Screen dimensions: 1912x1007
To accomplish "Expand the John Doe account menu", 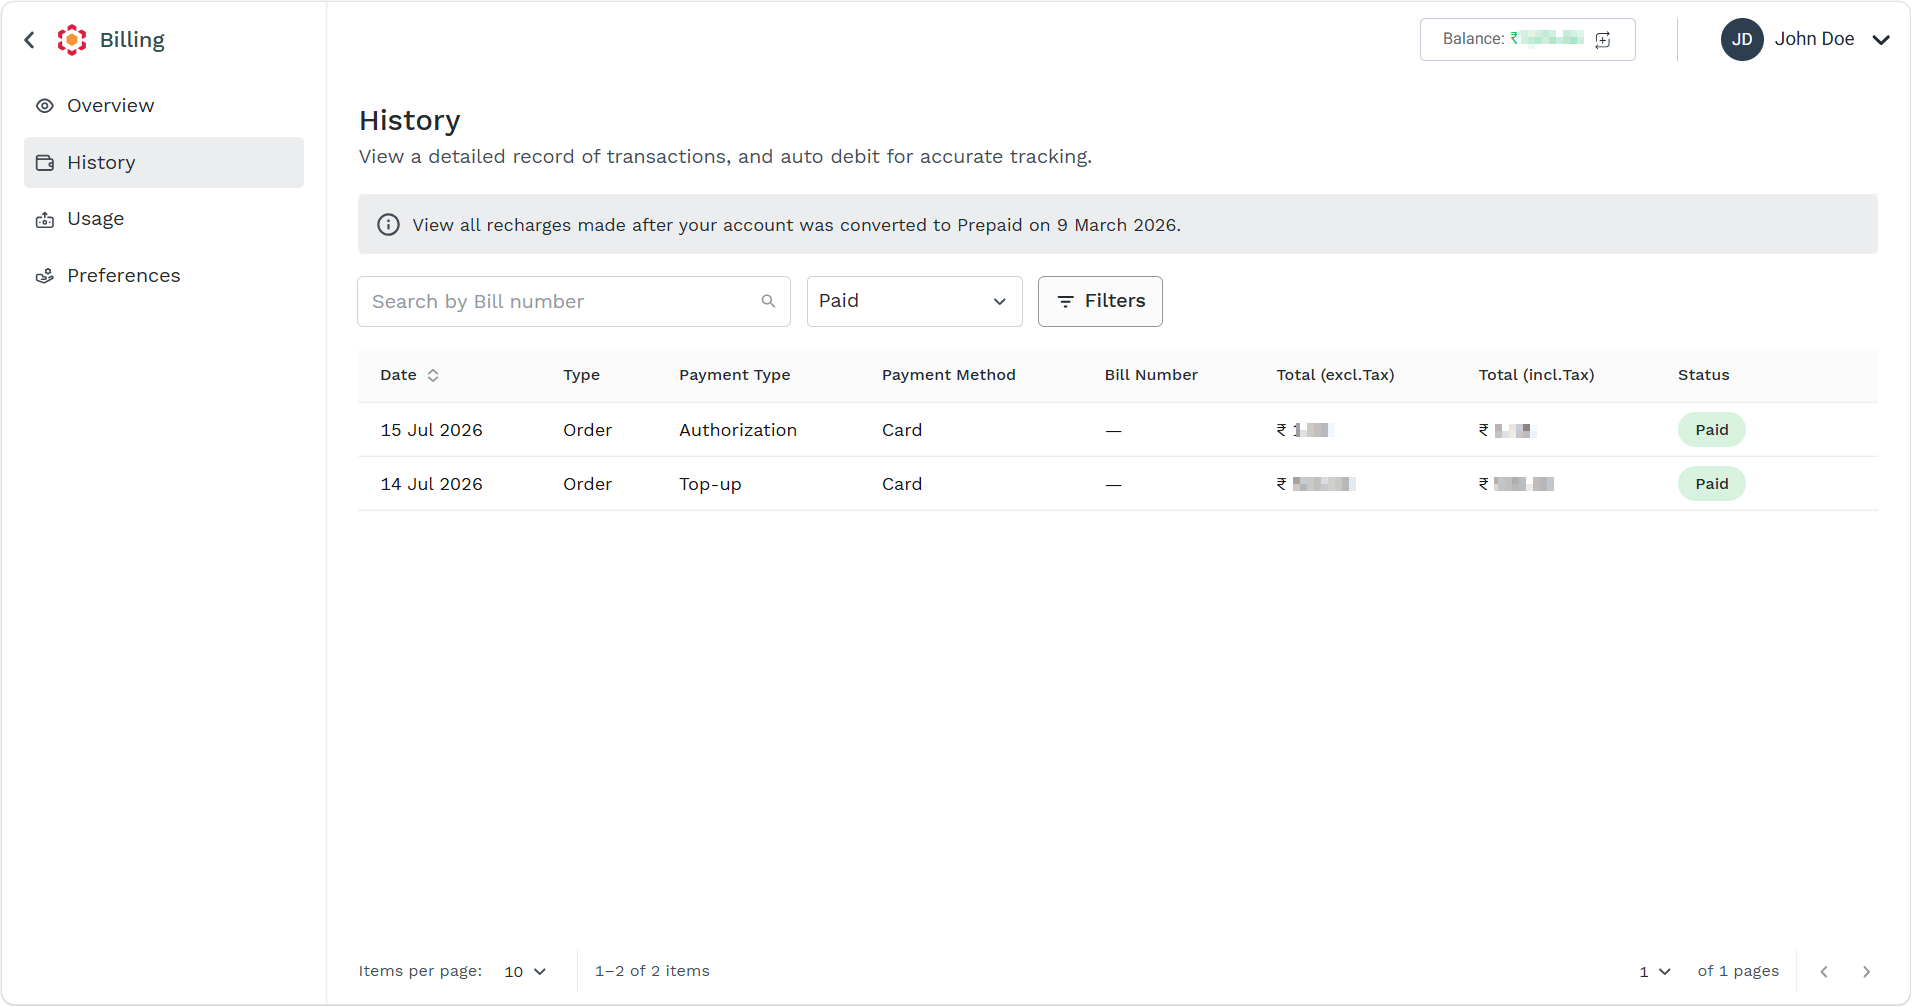I will 1881,40.
